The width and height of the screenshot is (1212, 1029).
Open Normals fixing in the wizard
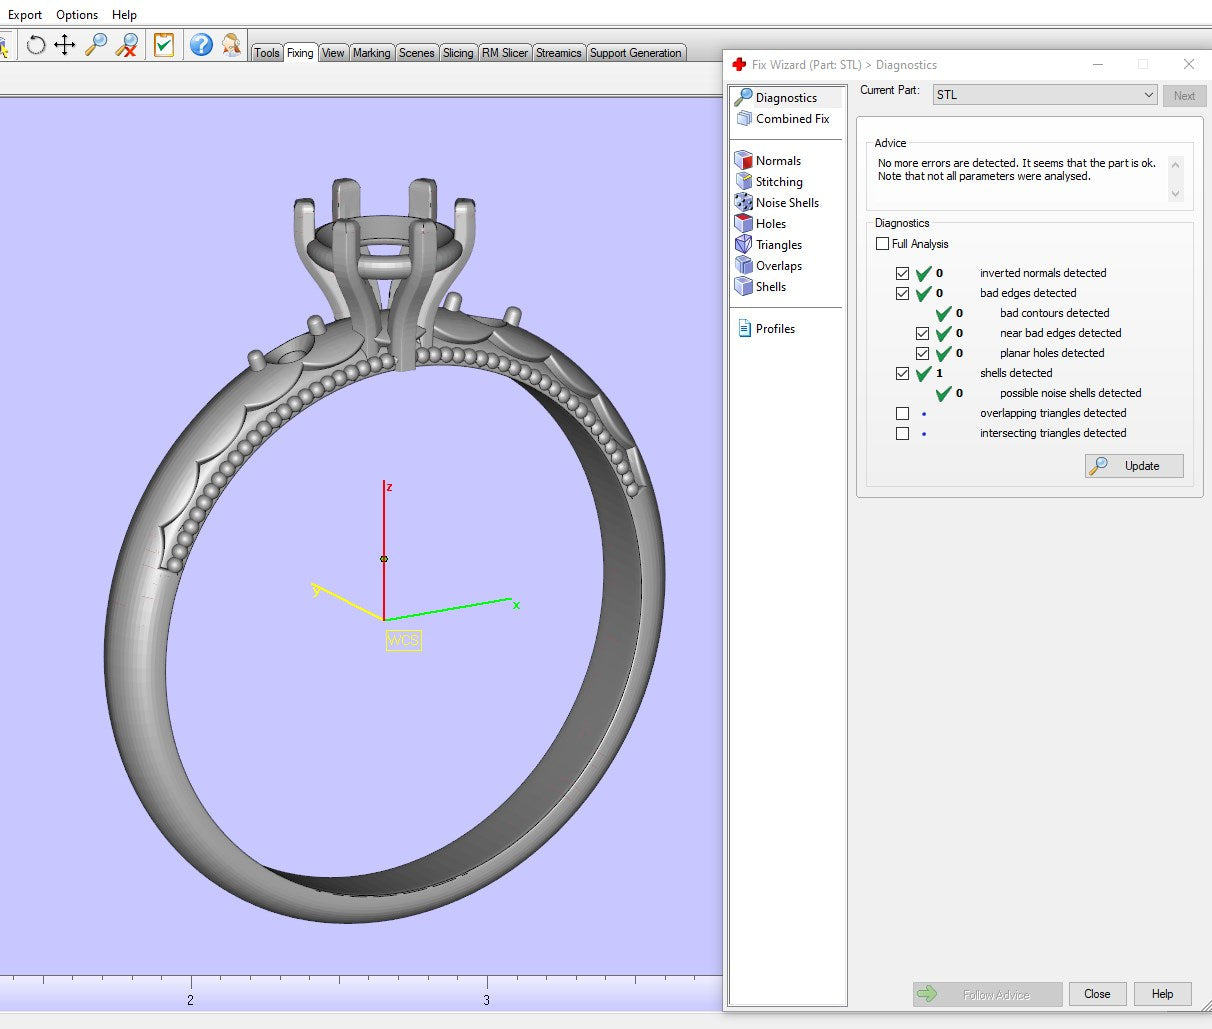pyautogui.click(x=777, y=161)
